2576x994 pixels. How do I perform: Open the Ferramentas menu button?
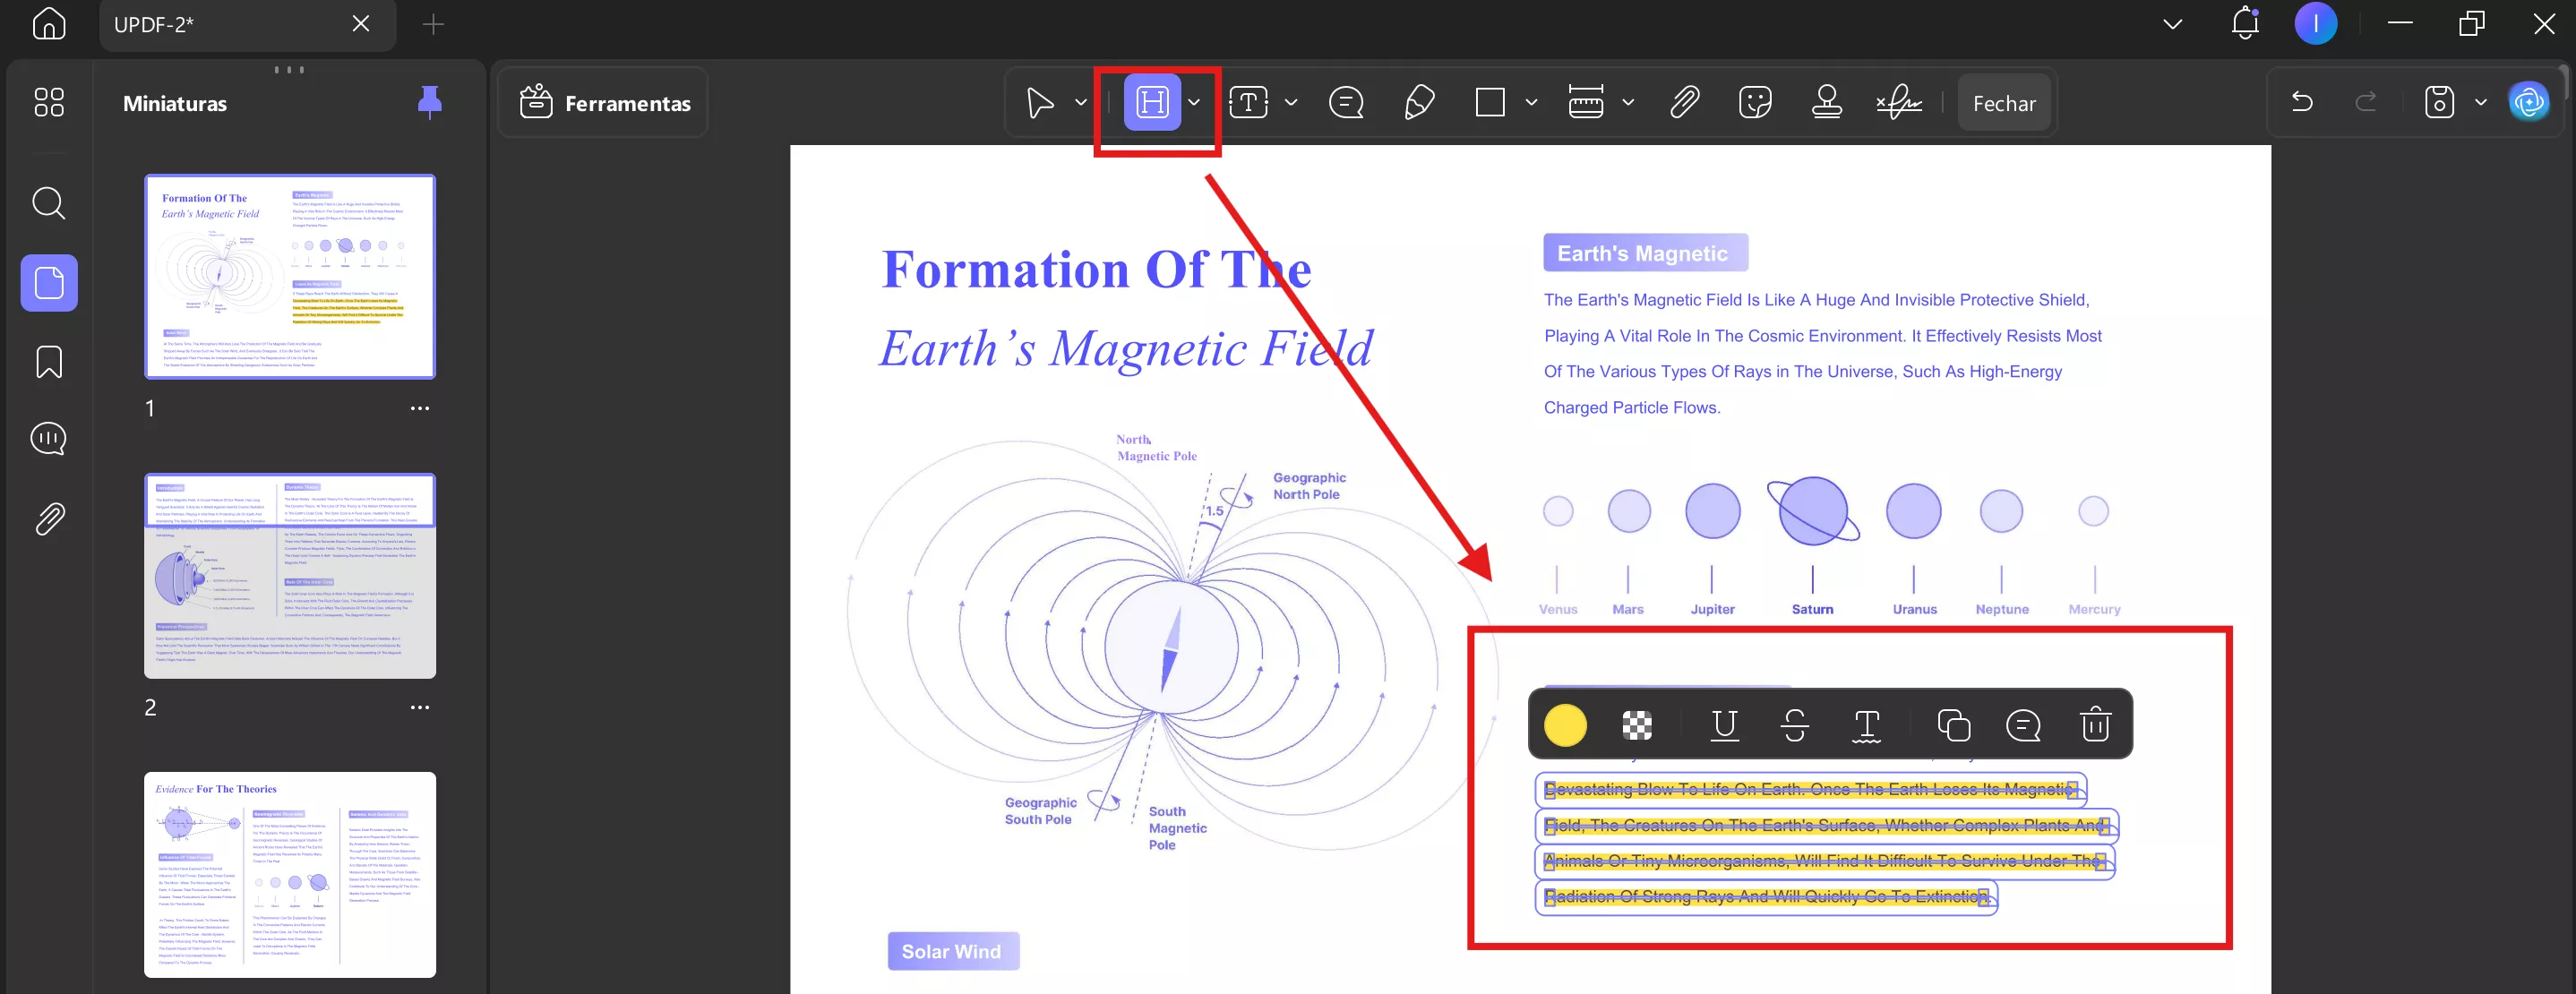click(605, 103)
